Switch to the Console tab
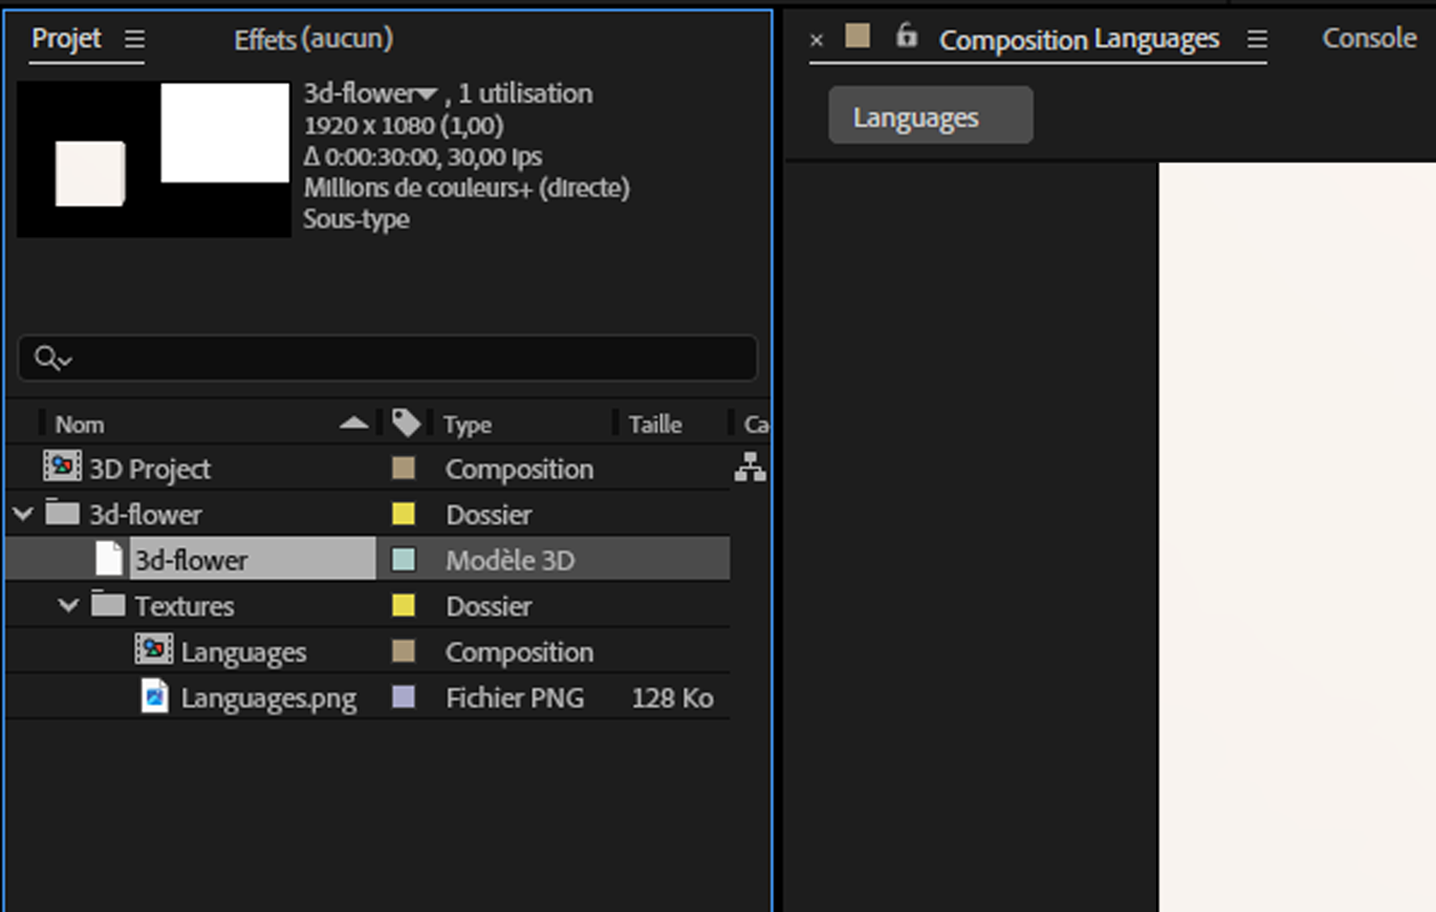Viewport: 1436px width, 912px height. pos(1368,38)
